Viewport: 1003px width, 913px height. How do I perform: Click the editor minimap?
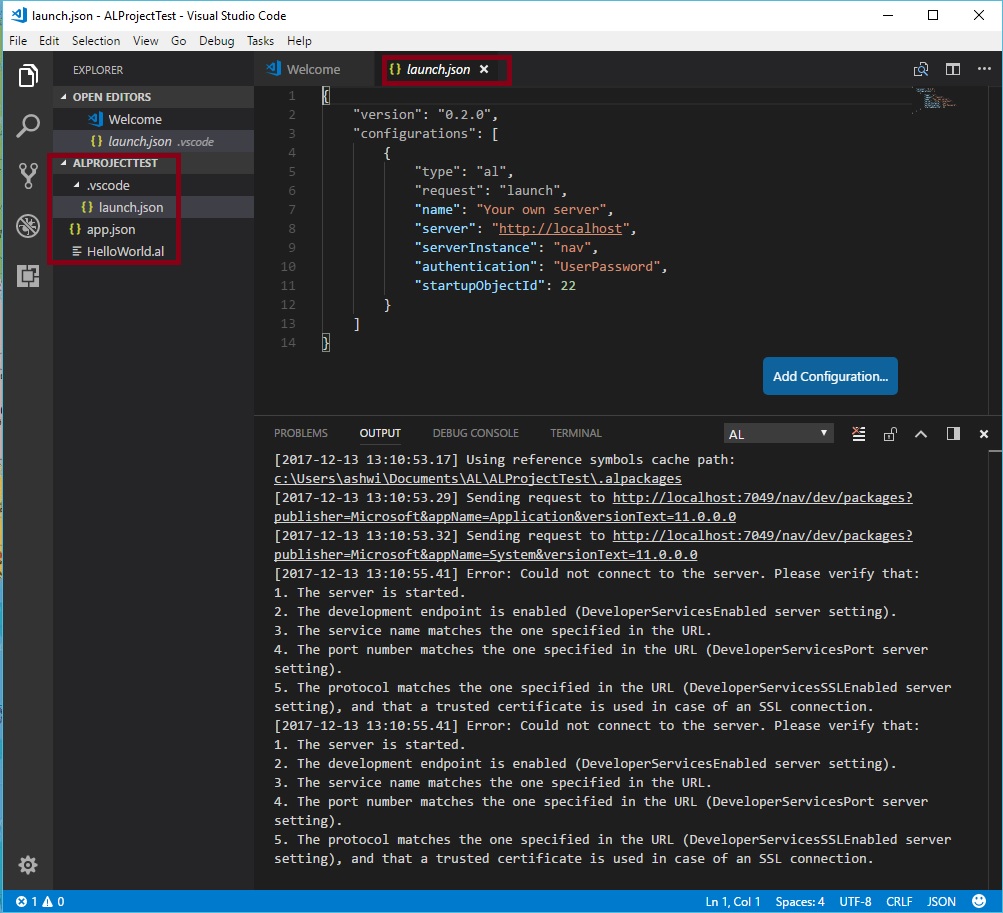(x=935, y=100)
